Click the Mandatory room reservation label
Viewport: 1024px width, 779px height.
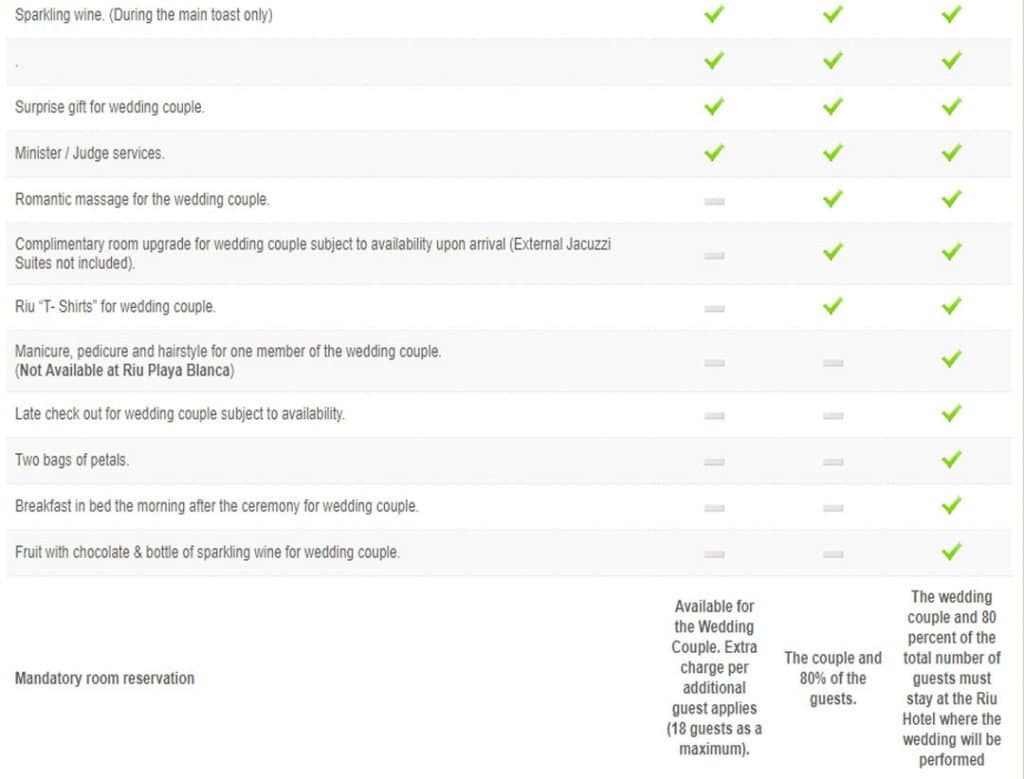104,678
